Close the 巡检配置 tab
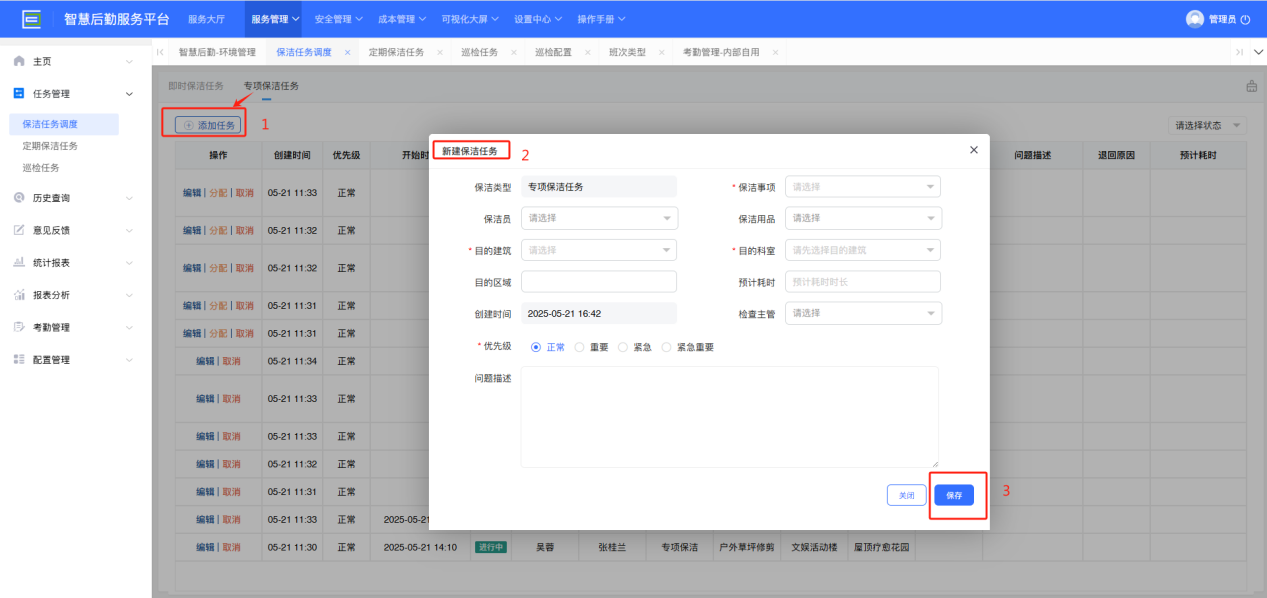Viewport: 1267px width, 598px height. tap(588, 52)
